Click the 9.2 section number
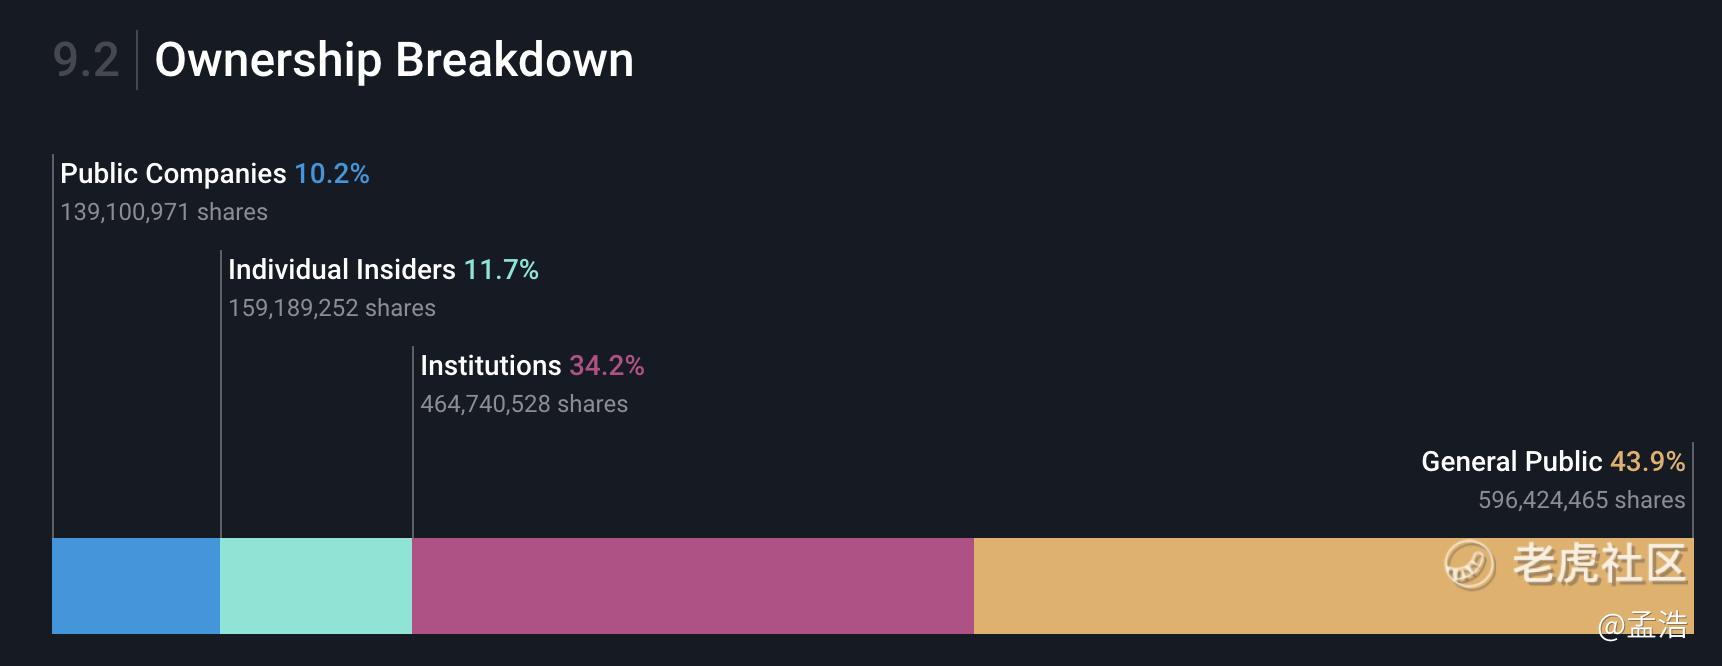1722x666 pixels. 86,60
